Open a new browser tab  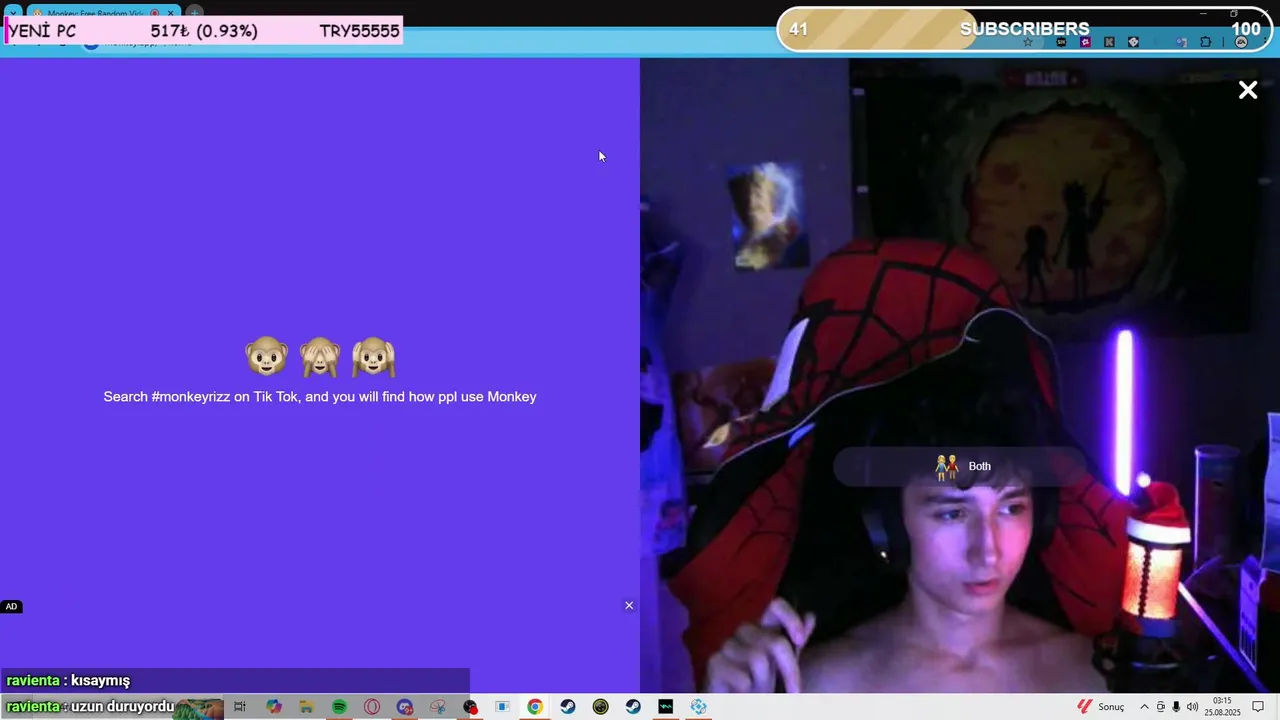pyautogui.click(x=195, y=13)
